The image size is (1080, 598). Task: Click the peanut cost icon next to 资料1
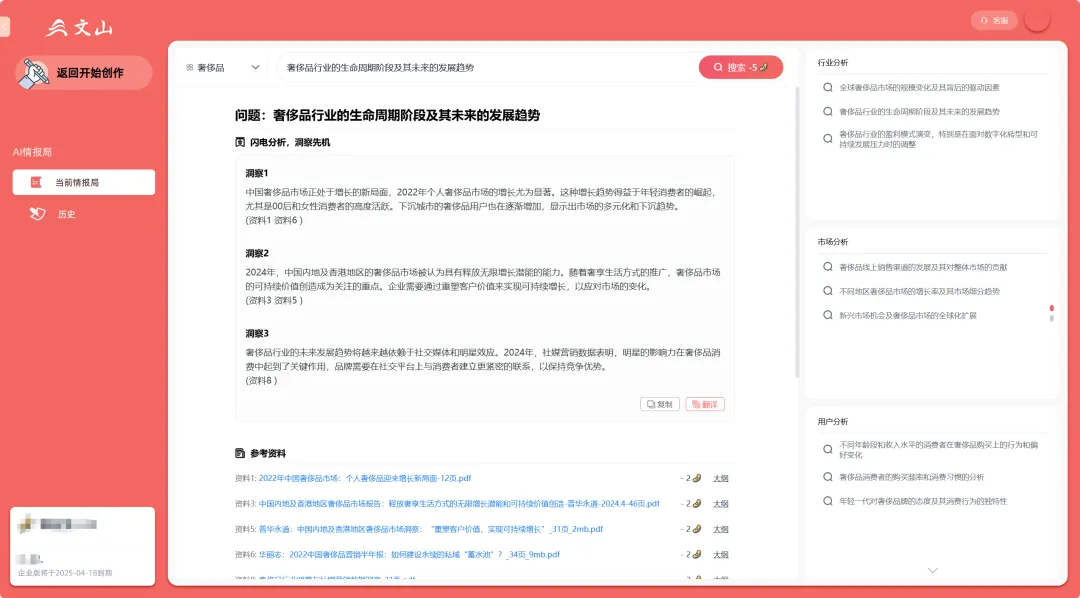click(x=695, y=479)
